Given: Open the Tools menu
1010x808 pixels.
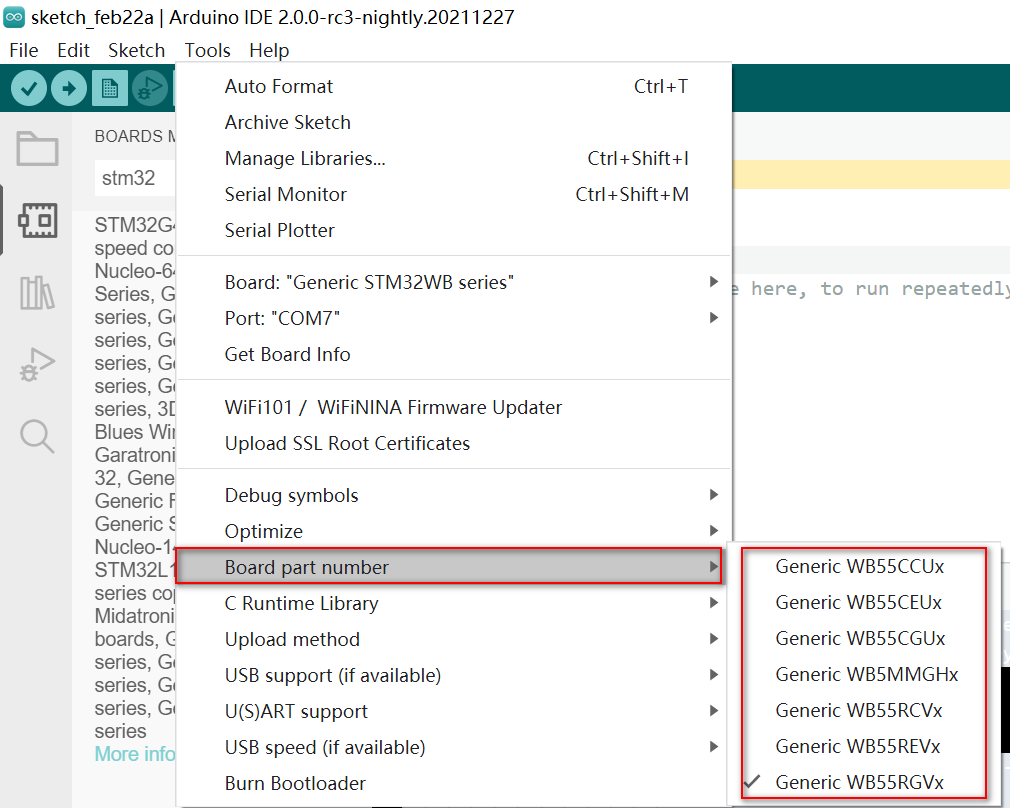Looking at the screenshot, I should coord(207,50).
